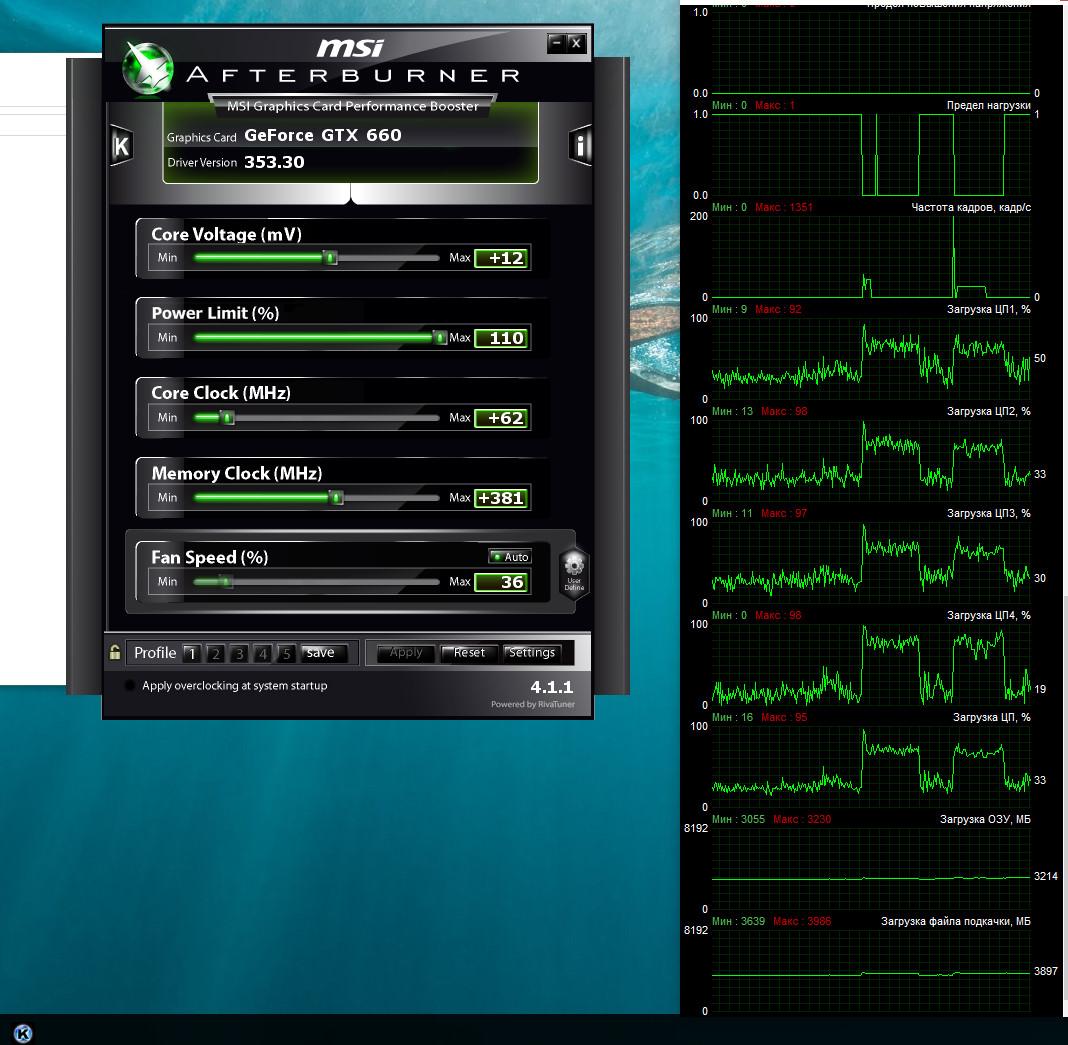Select profile slot 5
The width and height of the screenshot is (1068, 1045).
coord(286,653)
